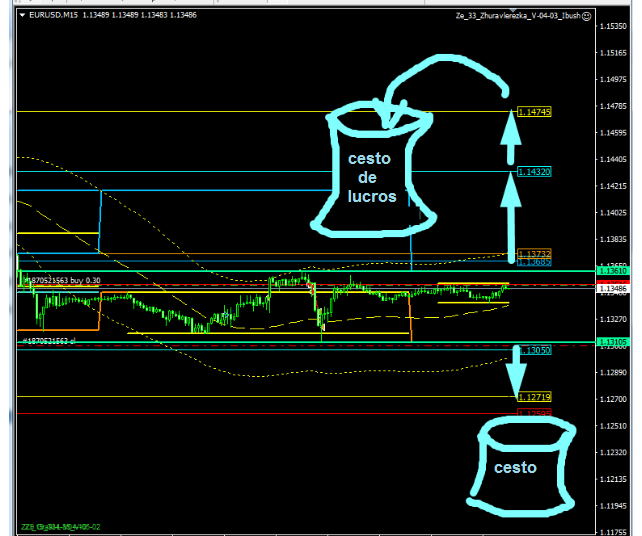Select the 1.13050 cyan price label
This screenshot has width=642, height=536.
tap(534, 350)
